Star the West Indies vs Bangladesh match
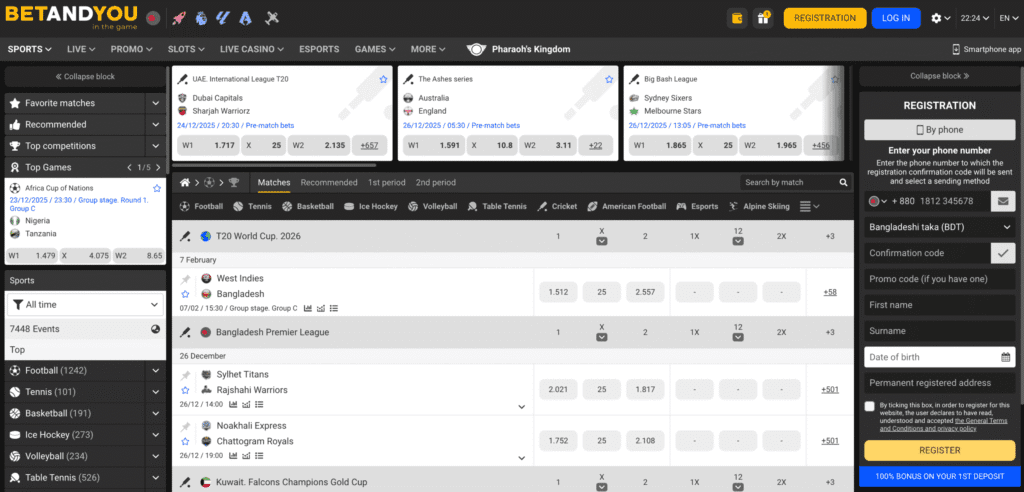Screen dimensions: 1024x492 tap(185, 294)
